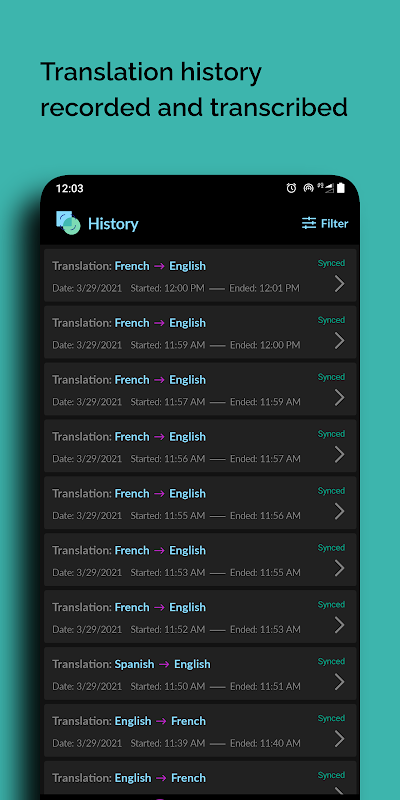Click the filter sliders icon

pyautogui.click(x=309, y=223)
